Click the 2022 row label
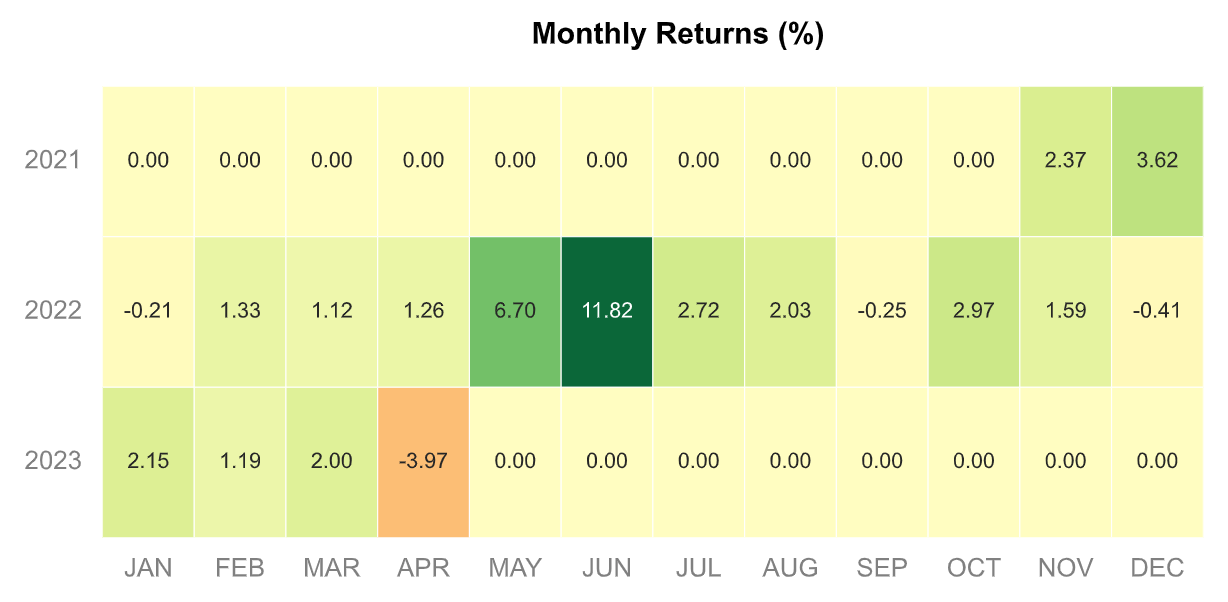Screen dimensions: 1228x602 click(52, 311)
